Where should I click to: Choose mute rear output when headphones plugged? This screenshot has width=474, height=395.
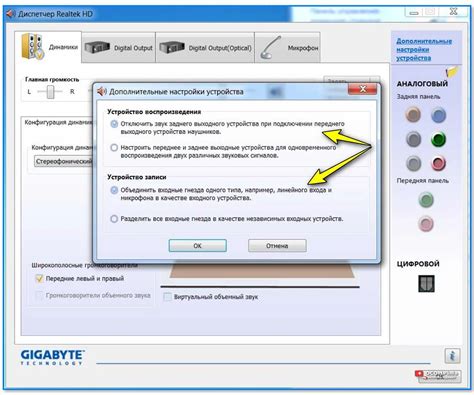point(114,124)
